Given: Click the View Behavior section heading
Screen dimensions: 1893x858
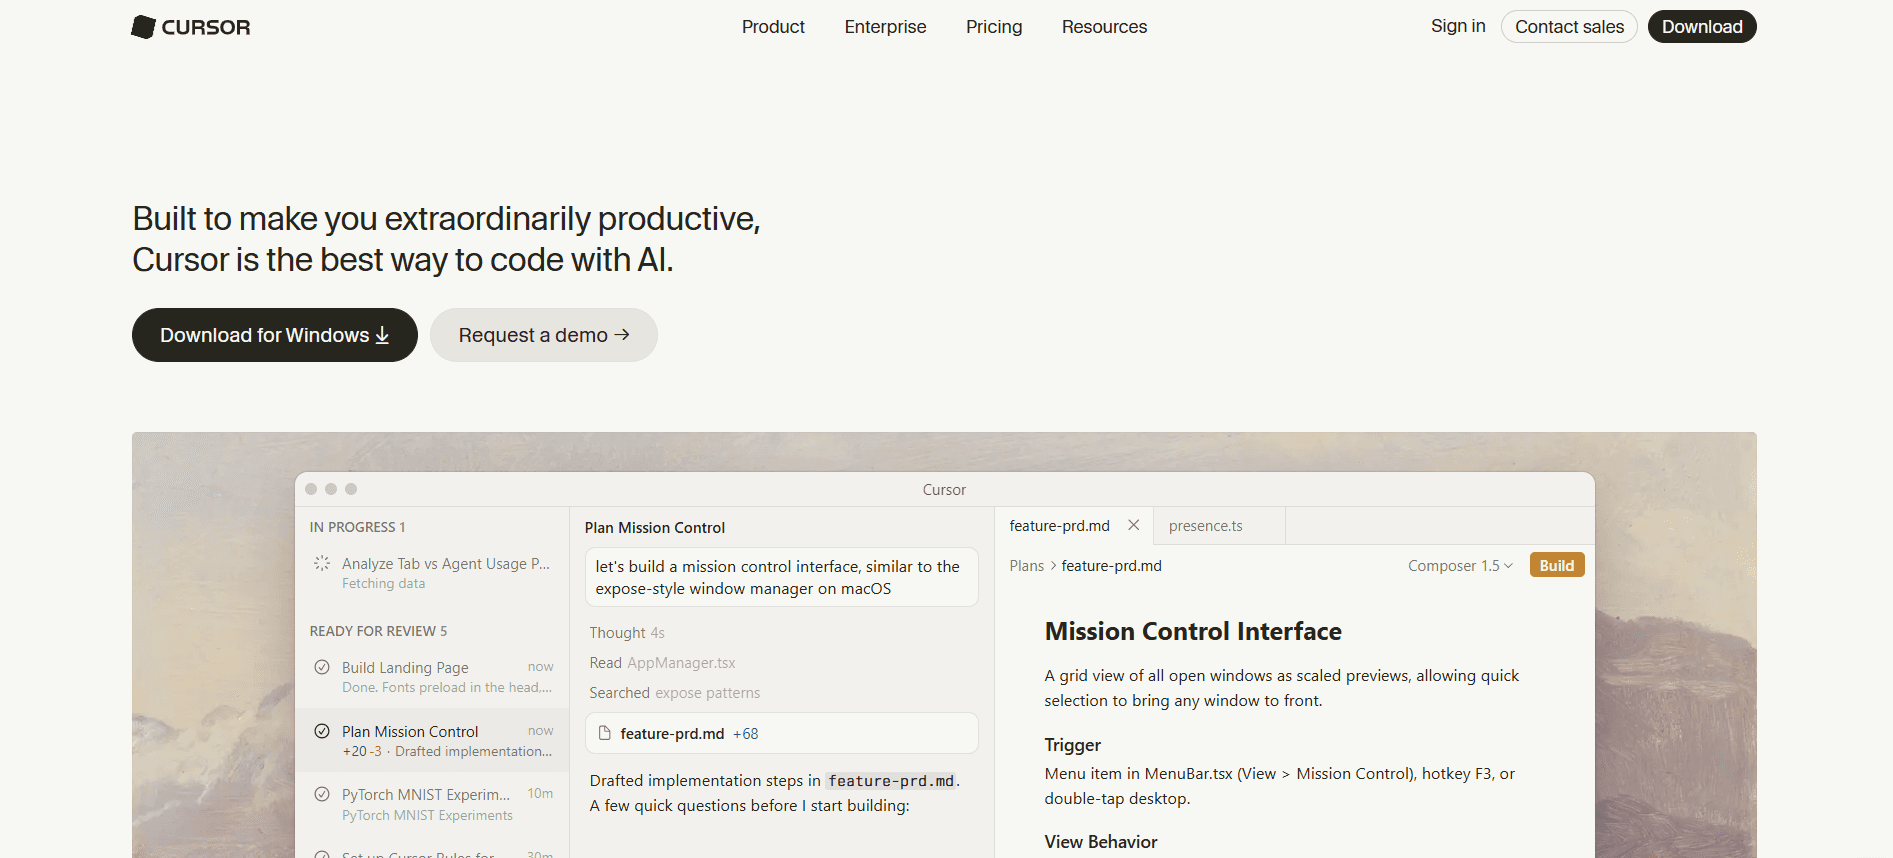Looking at the screenshot, I should [x=1100, y=842].
